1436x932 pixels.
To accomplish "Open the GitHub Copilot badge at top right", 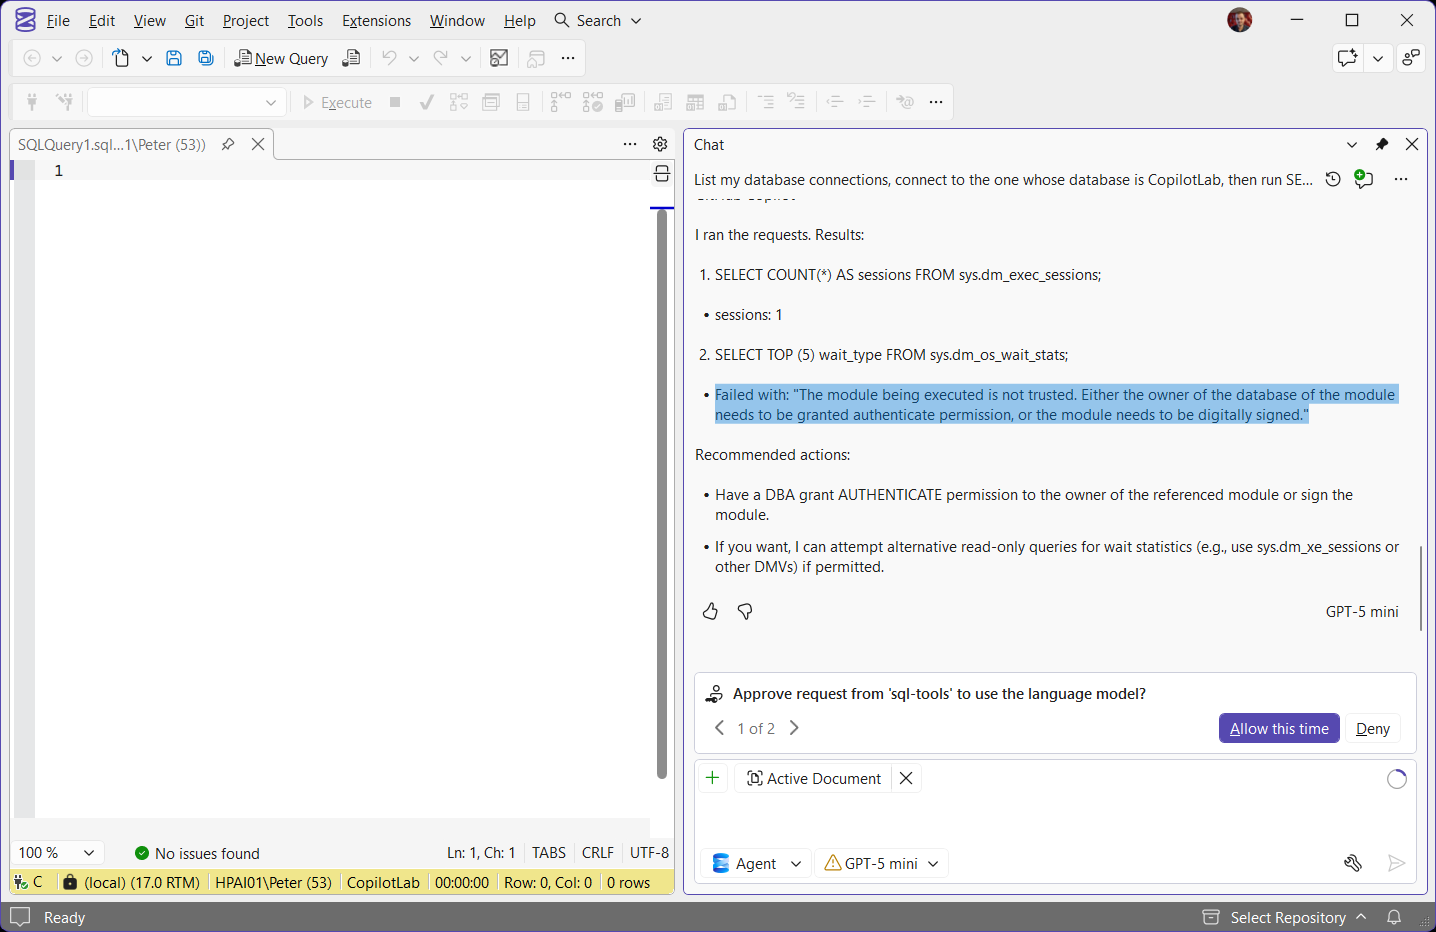I will 1347,58.
